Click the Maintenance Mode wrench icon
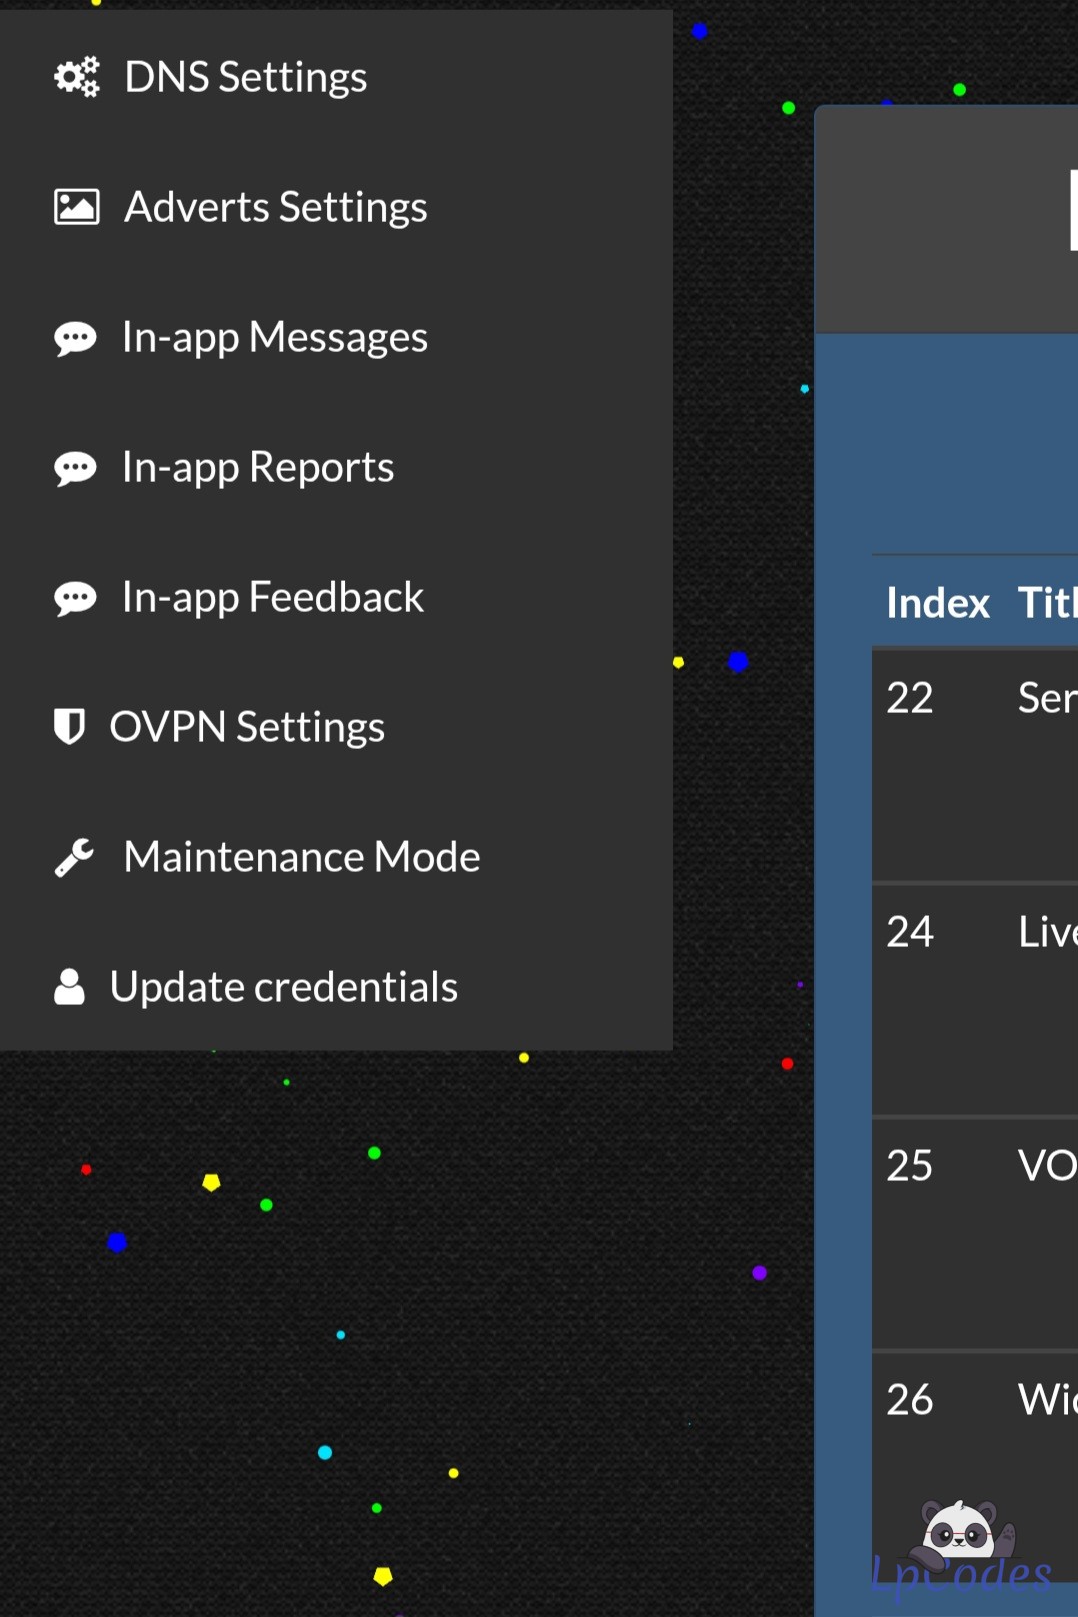Screen dimensions: 1078x1617 tap(74, 857)
